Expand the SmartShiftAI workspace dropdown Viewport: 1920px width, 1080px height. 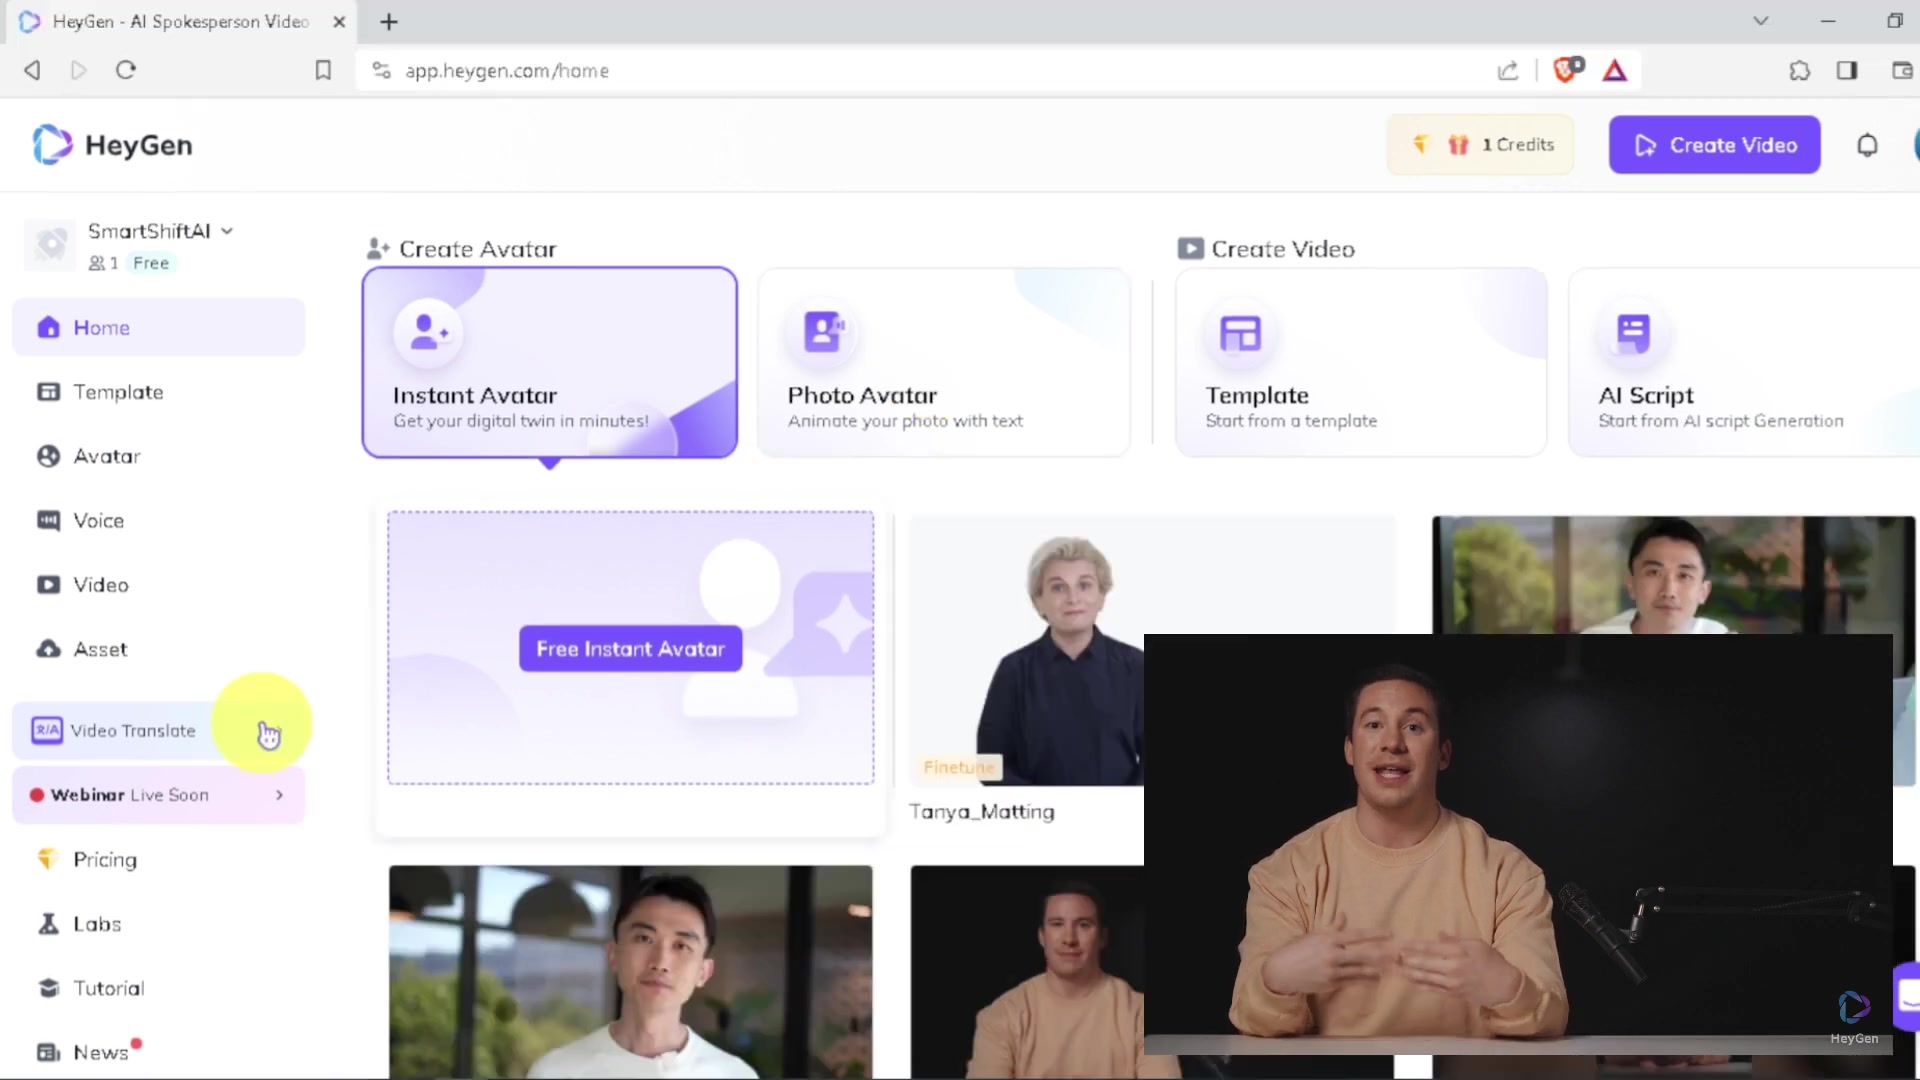(x=227, y=231)
